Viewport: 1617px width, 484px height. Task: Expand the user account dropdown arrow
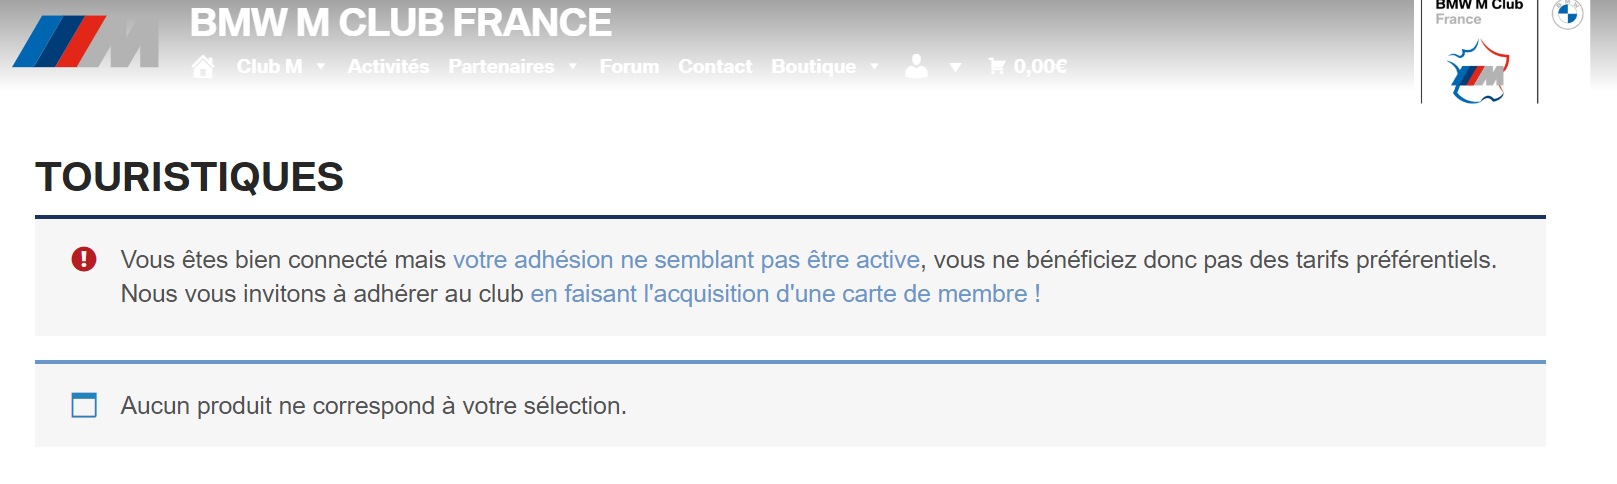pyautogui.click(x=956, y=67)
